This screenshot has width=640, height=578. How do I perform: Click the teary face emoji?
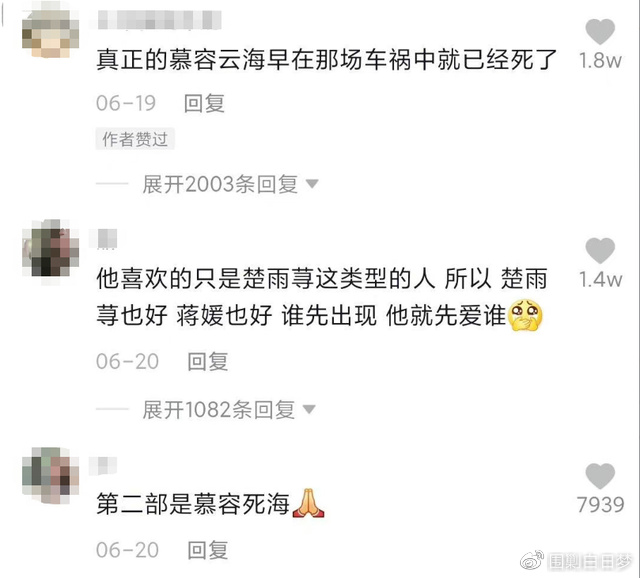525,316
